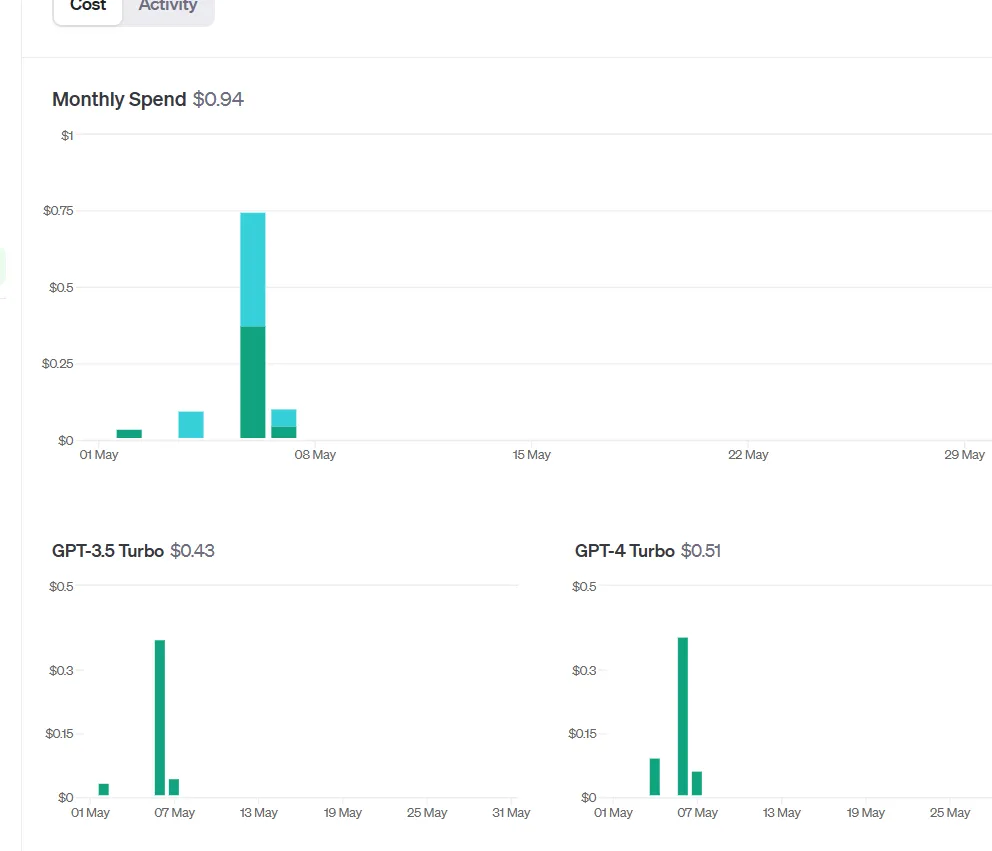Click the first bar in GPT-4 Turbo chart
992x851 pixels.
pos(655,777)
